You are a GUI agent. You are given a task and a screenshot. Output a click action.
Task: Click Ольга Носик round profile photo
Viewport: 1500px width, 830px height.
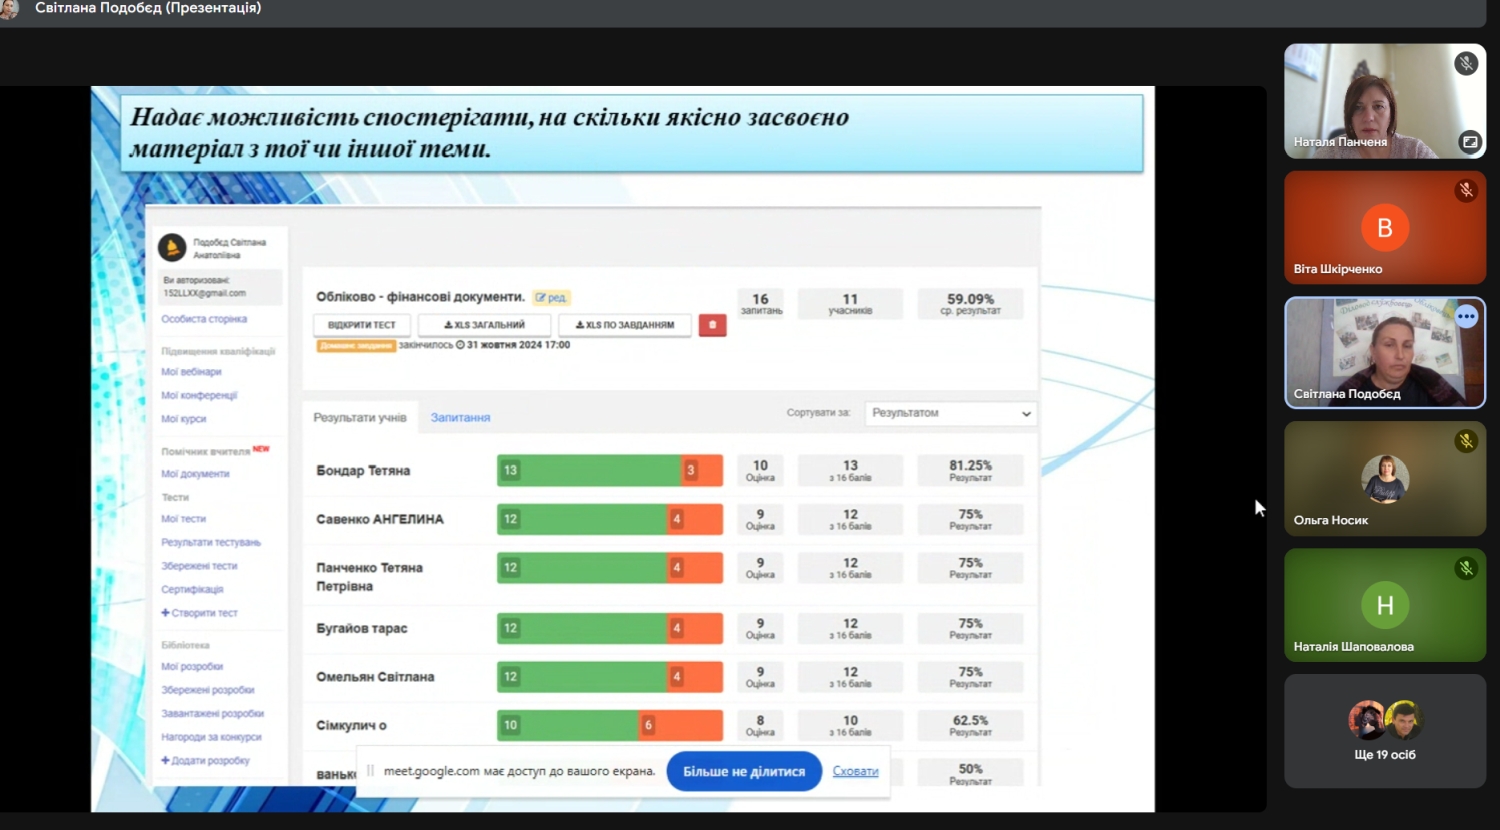[1385, 478]
